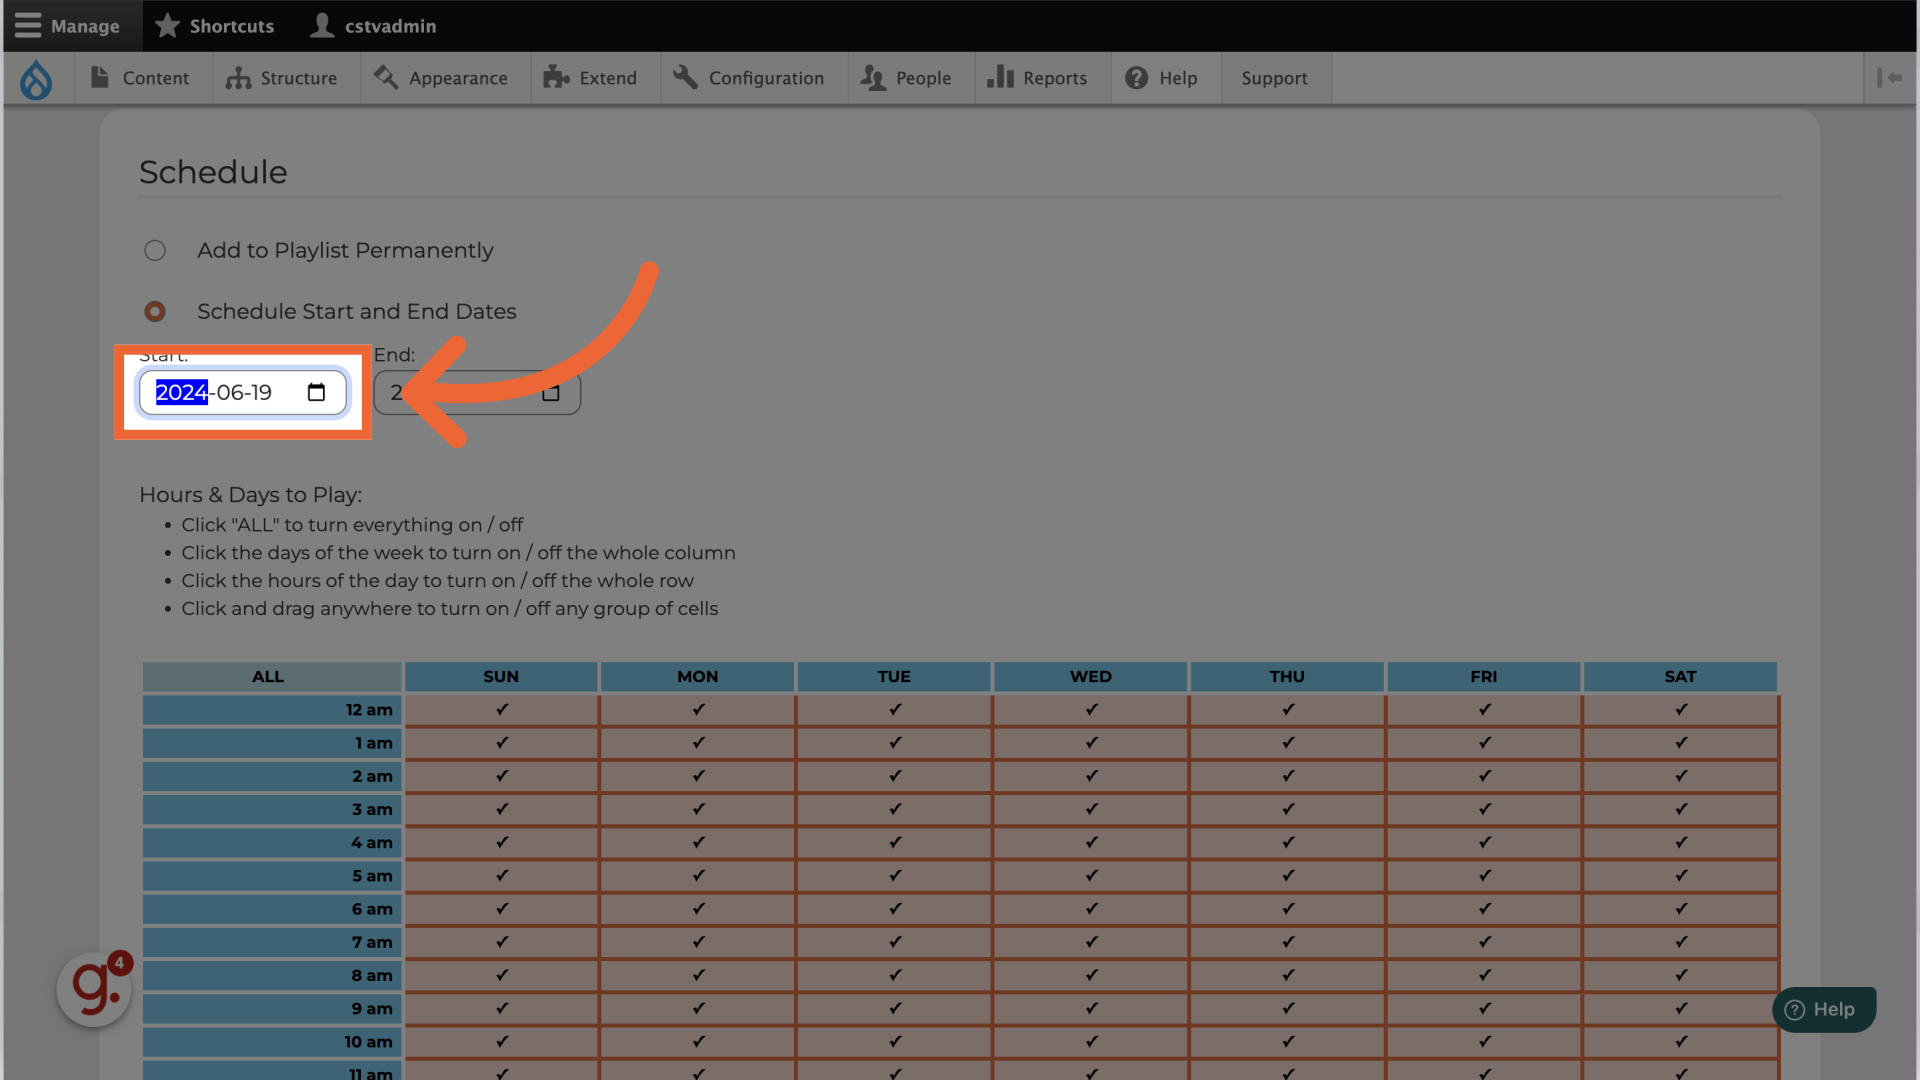This screenshot has height=1080, width=1920.
Task: Open the Start date calendar picker icon
Action: coord(316,392)
